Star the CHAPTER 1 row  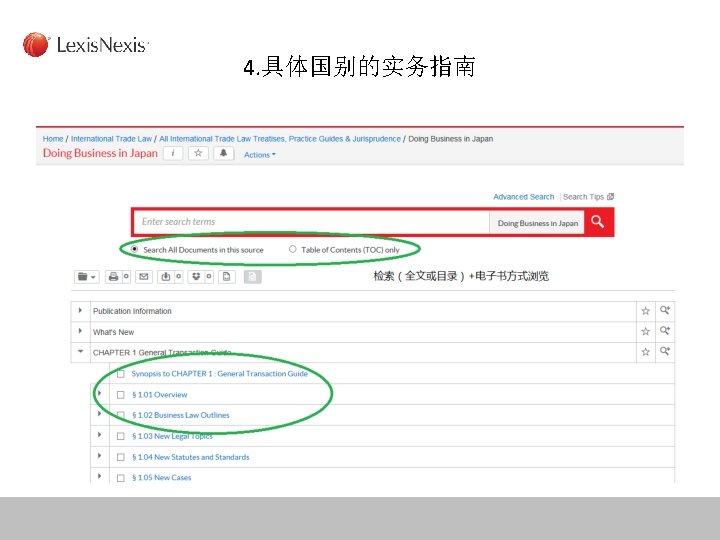(x=646, y=352)
